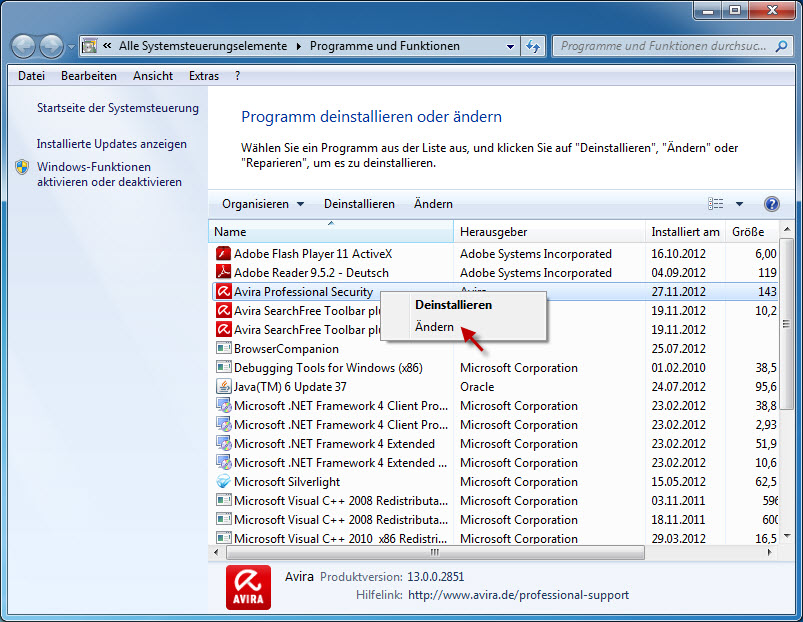Screen dimensions: 803x622
Task: Open the Bearbeiten menu
Action: pyautogui.click(x=89, y=76)
